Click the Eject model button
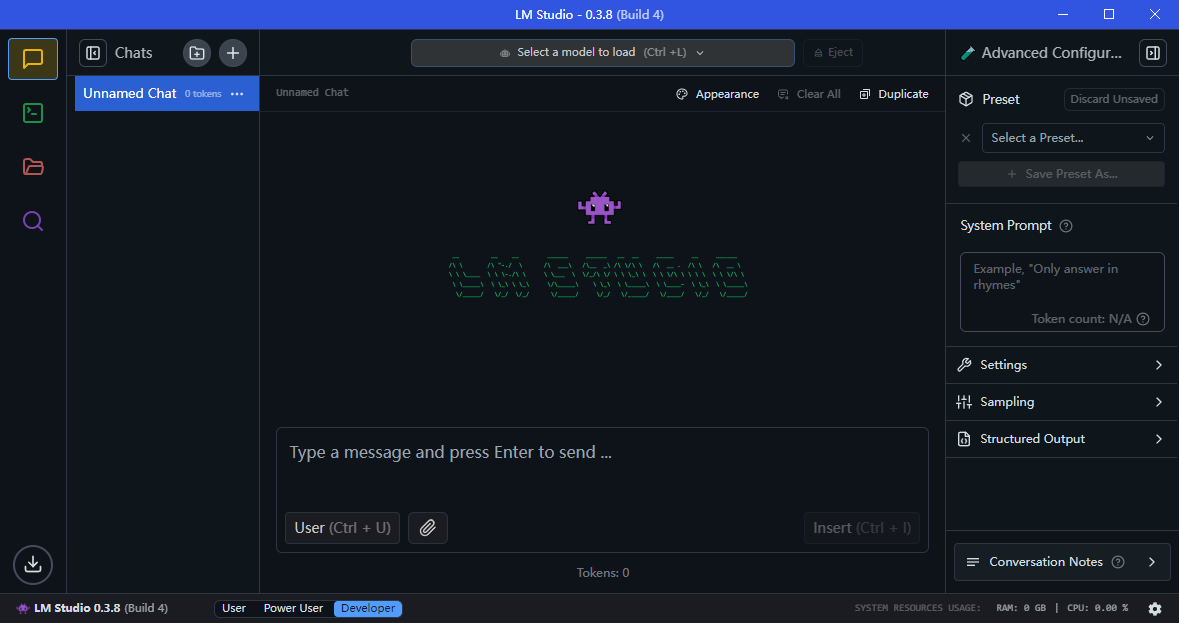 pyautogui.click(x=833, y=53)
